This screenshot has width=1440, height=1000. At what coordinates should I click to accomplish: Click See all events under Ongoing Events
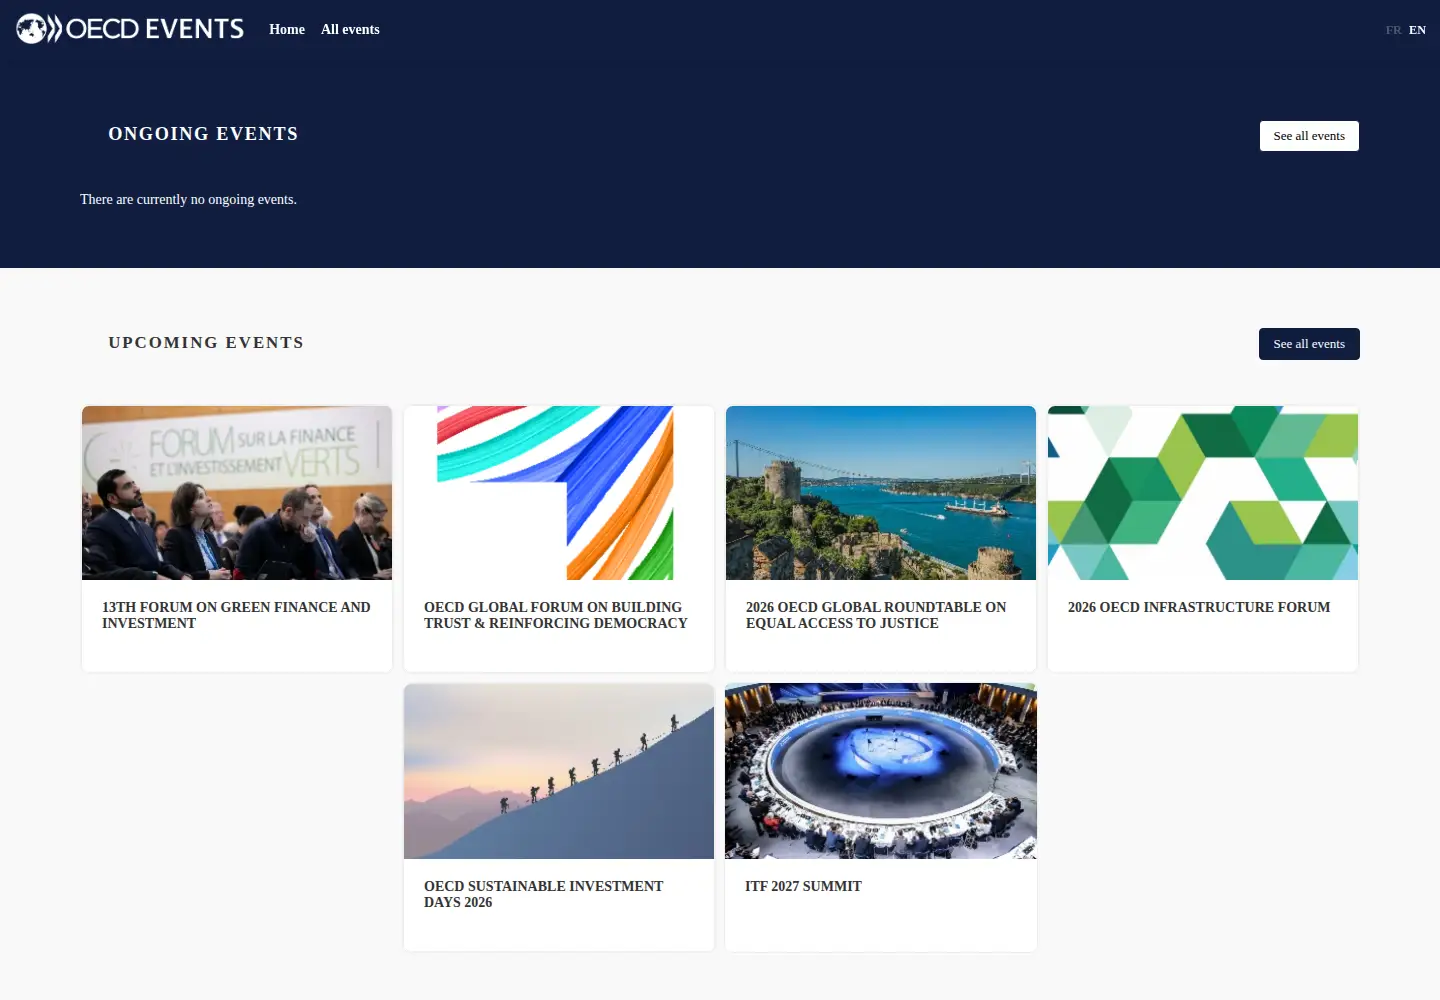[1309, 136]
